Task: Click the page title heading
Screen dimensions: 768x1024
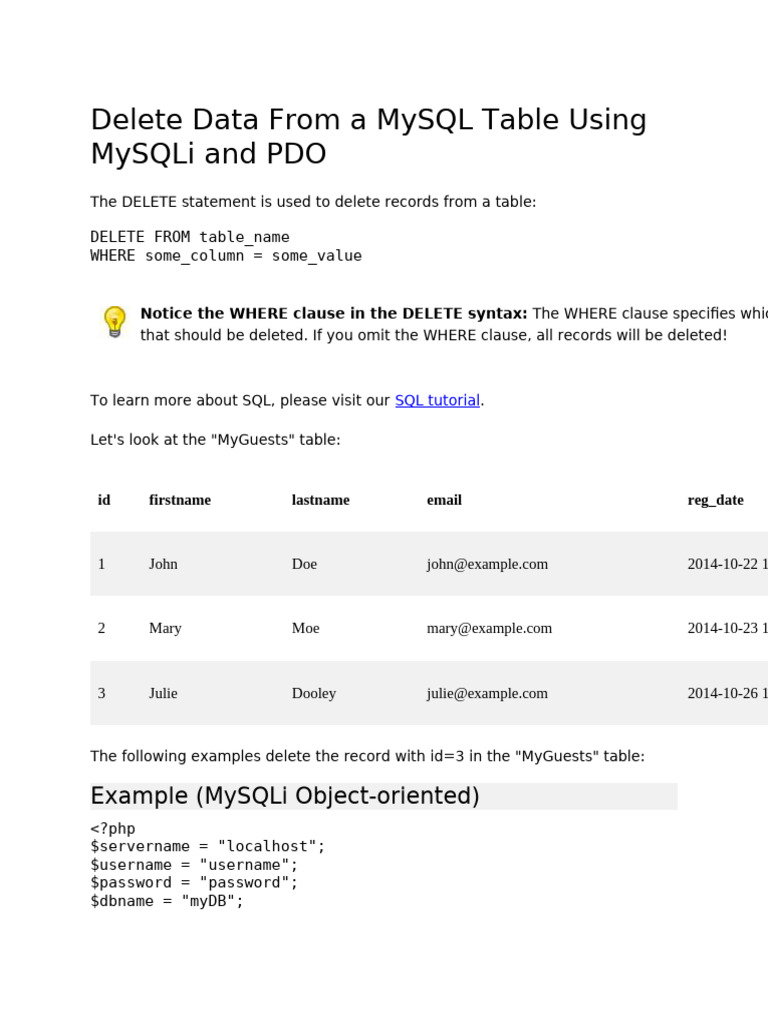Action: coord(368,137)
